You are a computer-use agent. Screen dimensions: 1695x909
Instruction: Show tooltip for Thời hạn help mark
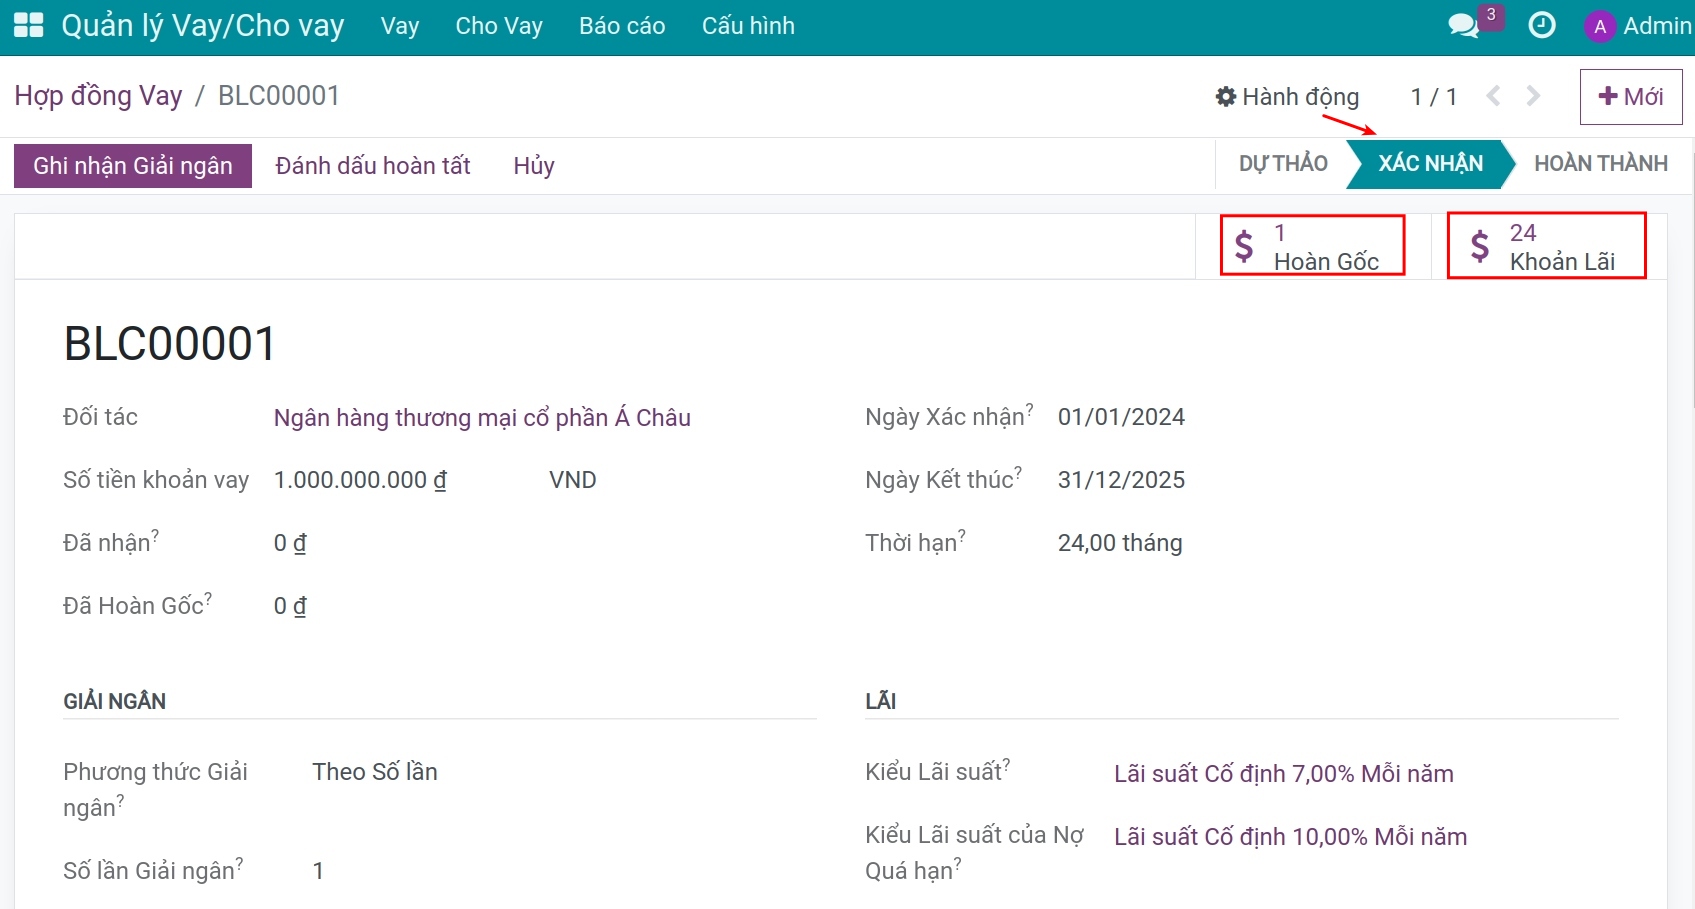pos(962,535)
